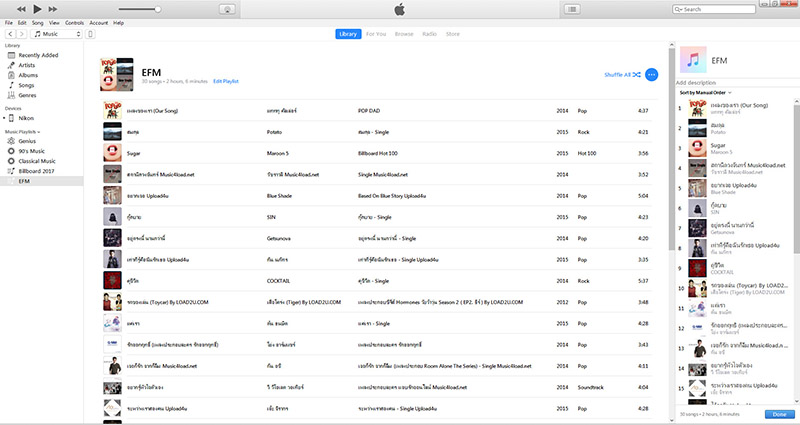Open the Billboard 2017 playlist
Viewport: 800px width, 425px height.
[x=36, y=171]
